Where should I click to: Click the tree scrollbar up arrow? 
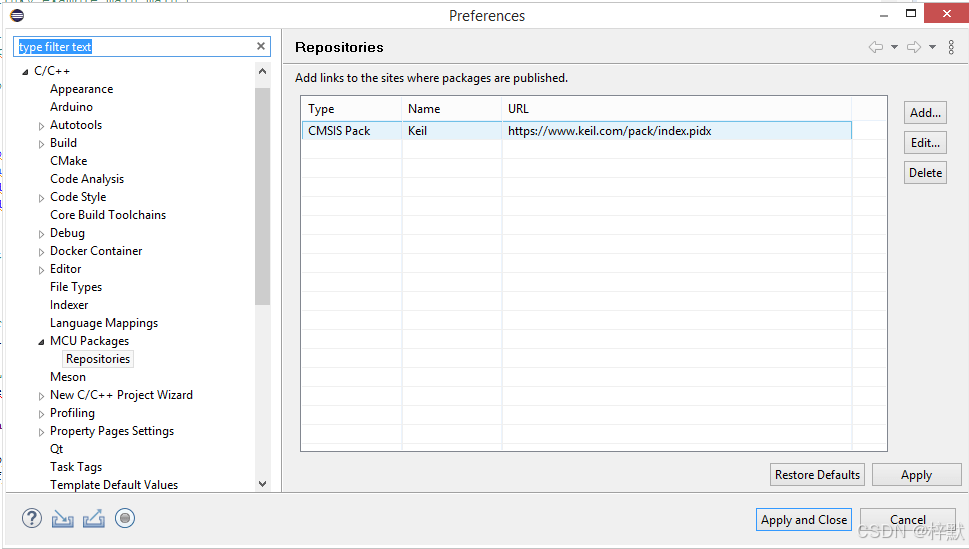(x=263, y=72)
